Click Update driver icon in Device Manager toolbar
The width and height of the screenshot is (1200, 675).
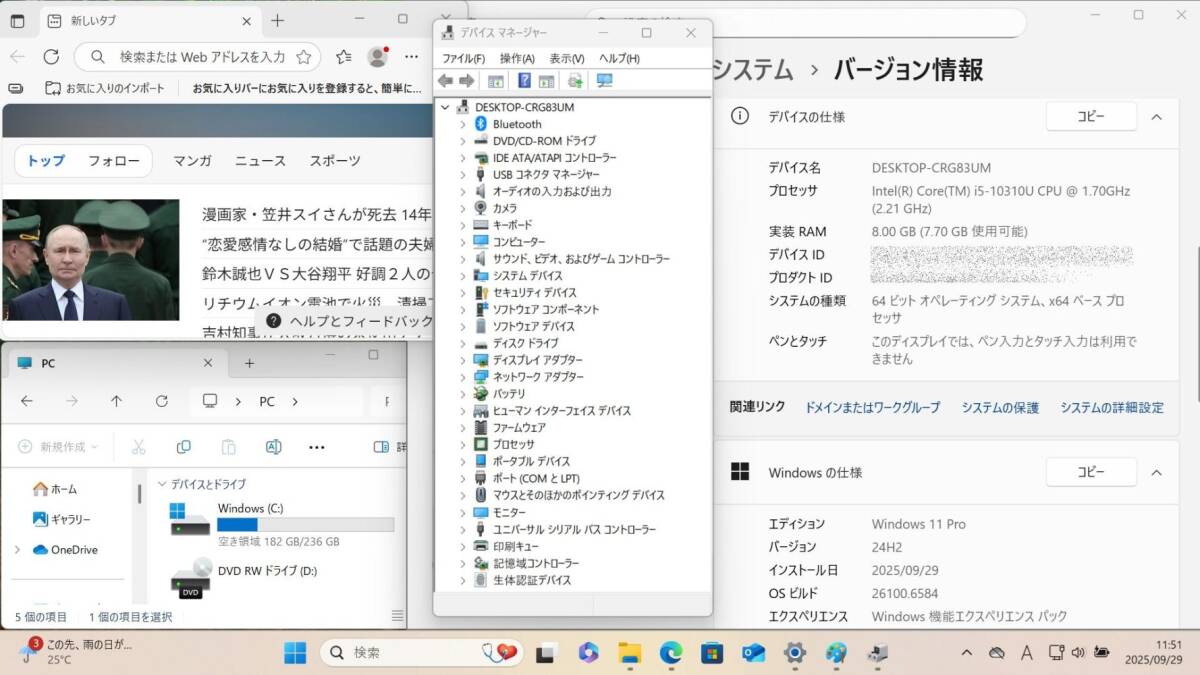tap(574, 81)
